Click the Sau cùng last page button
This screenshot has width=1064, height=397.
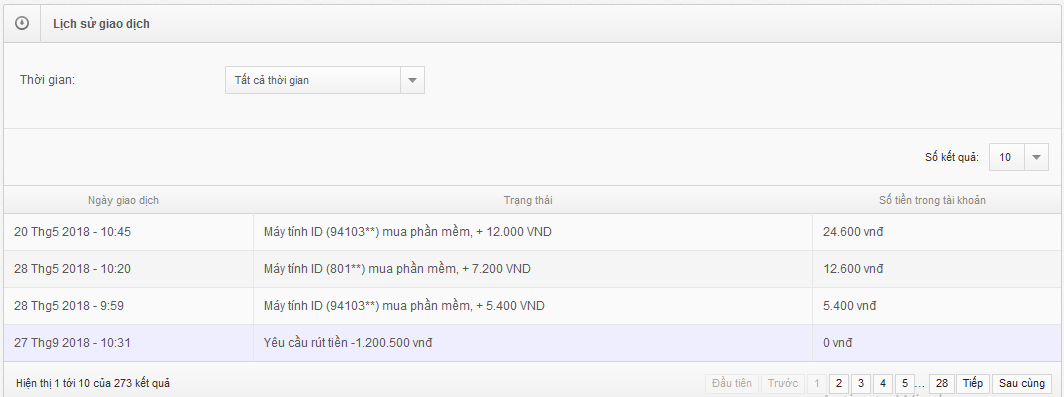tap(1022, 383)
